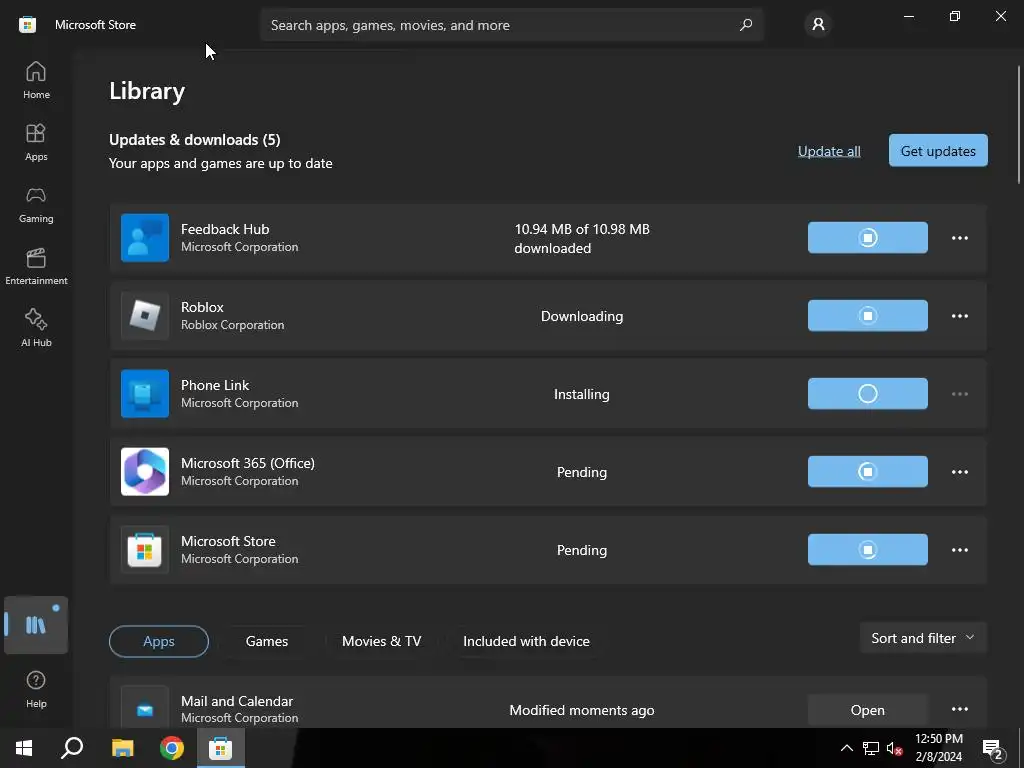The image size is (1024, 768).
Task: Cancel the pending Microsoft 365 (Office) update
Action: [x=867, y=472]
